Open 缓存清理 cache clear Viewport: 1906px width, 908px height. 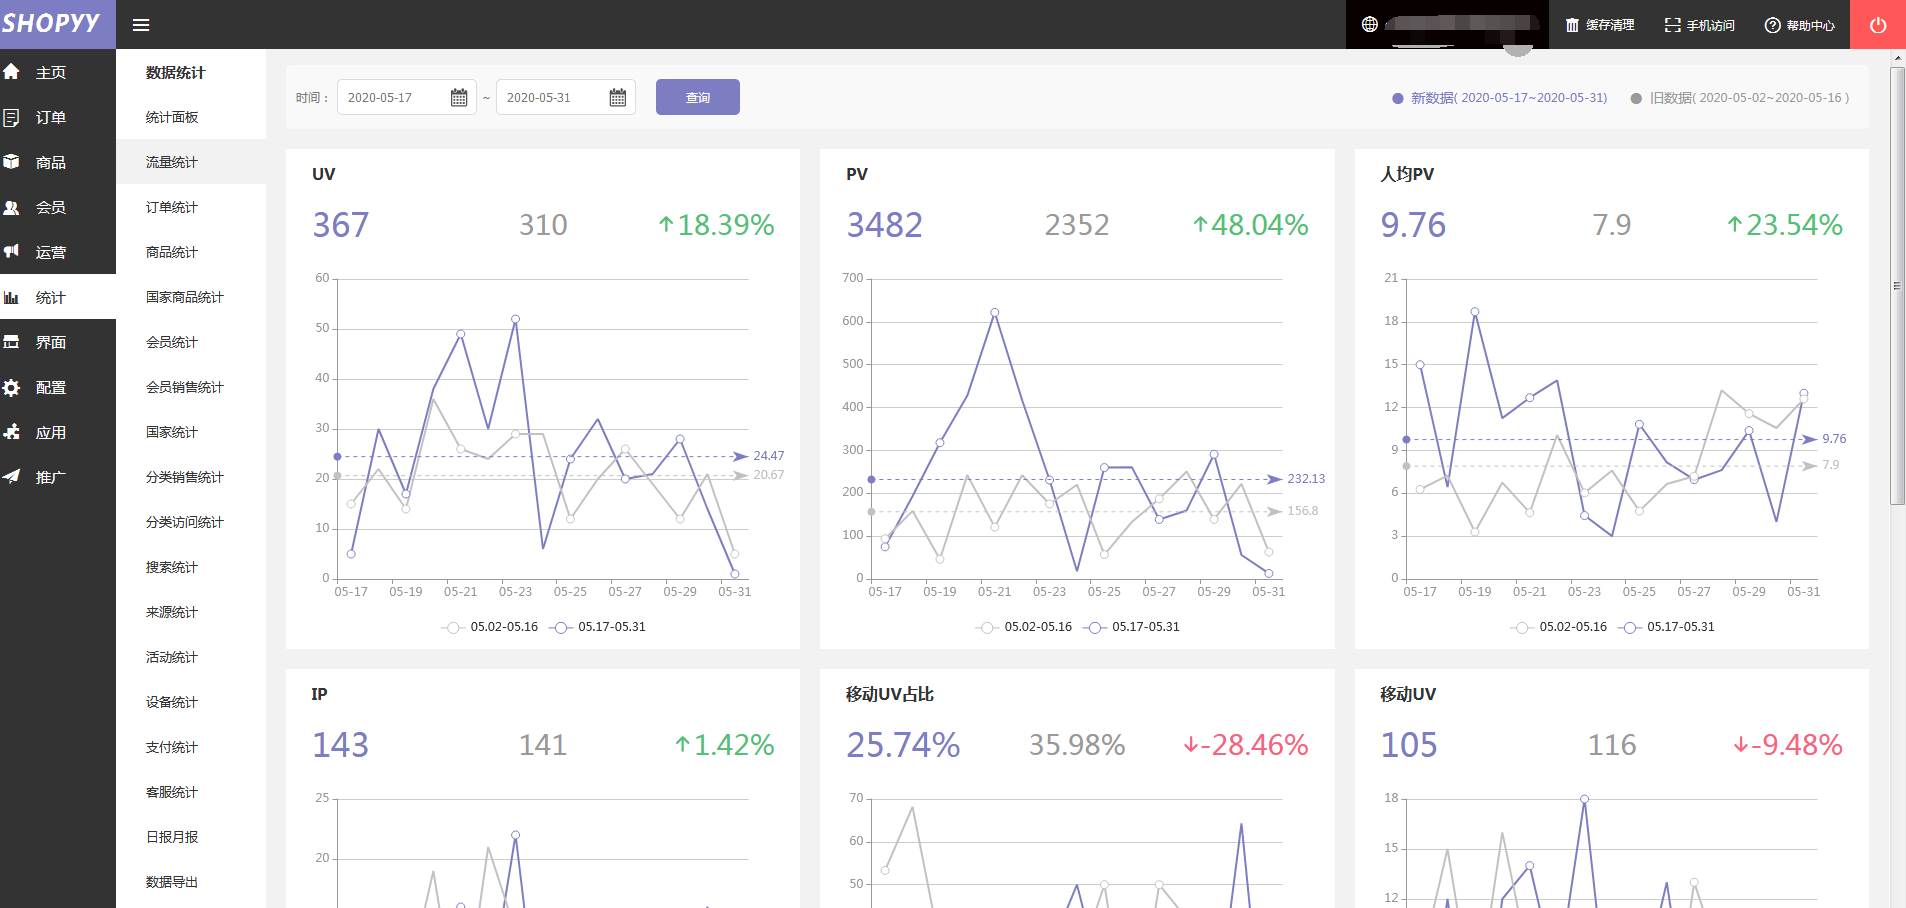[x=1600, y=25]
